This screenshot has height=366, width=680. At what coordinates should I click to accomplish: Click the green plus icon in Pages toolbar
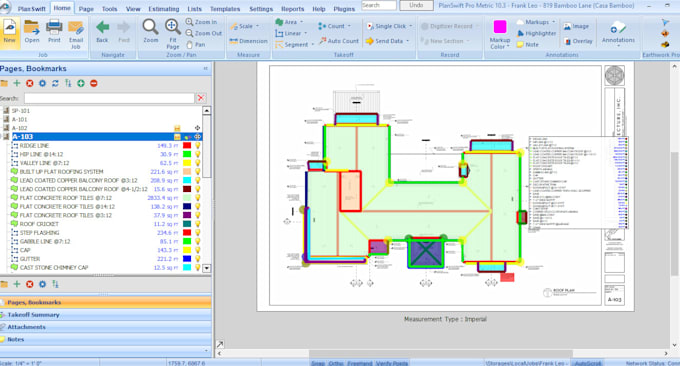16,83
